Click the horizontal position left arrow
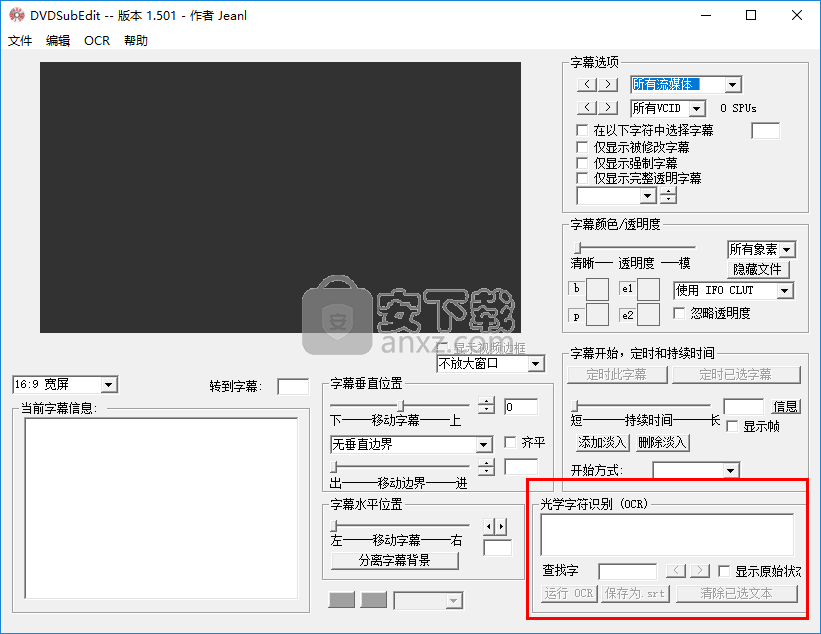 (x=489, y=526)
